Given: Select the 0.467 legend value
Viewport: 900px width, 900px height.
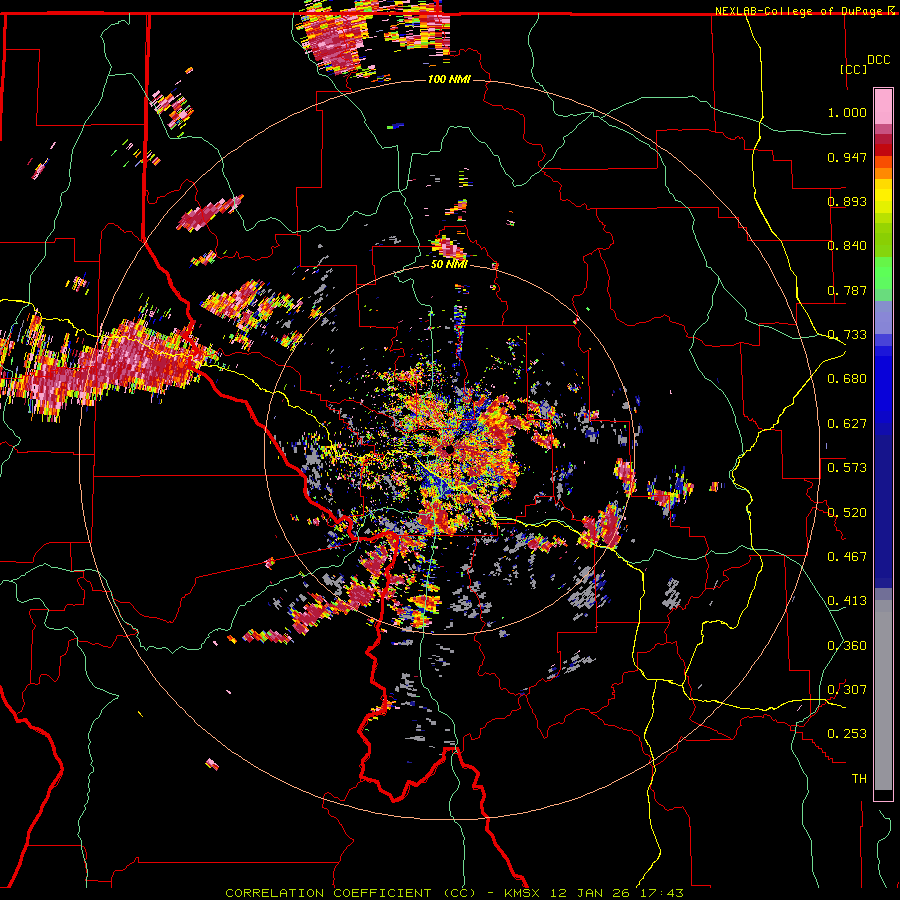Looking at the screenshot, I should pyautogui.click(x=847, y=557).
